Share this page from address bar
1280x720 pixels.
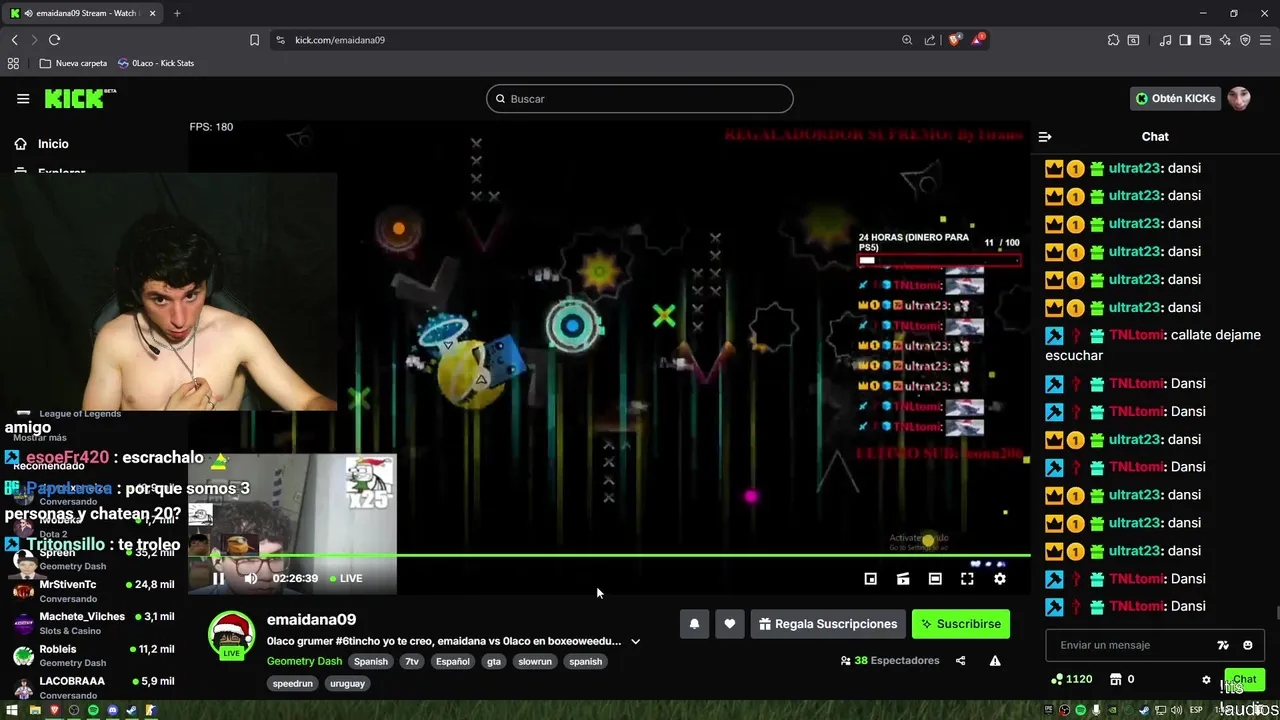[930, 40]
